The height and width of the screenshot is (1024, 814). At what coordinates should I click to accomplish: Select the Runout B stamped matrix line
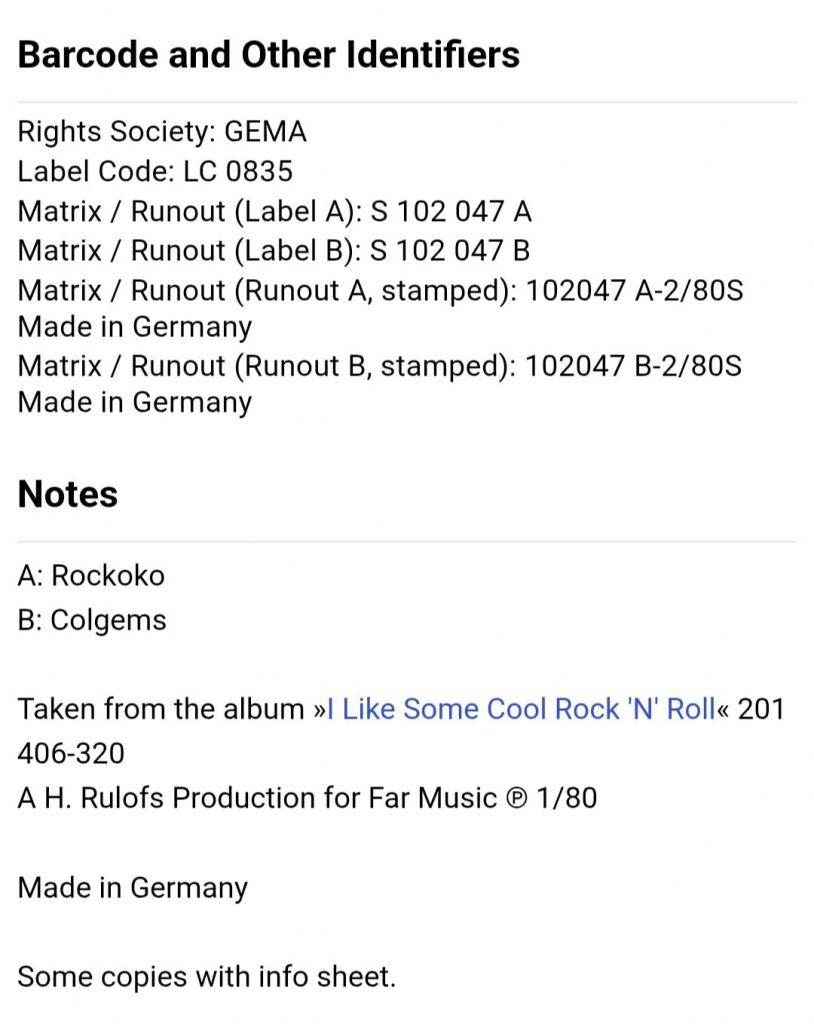click(x=380, y=365)
